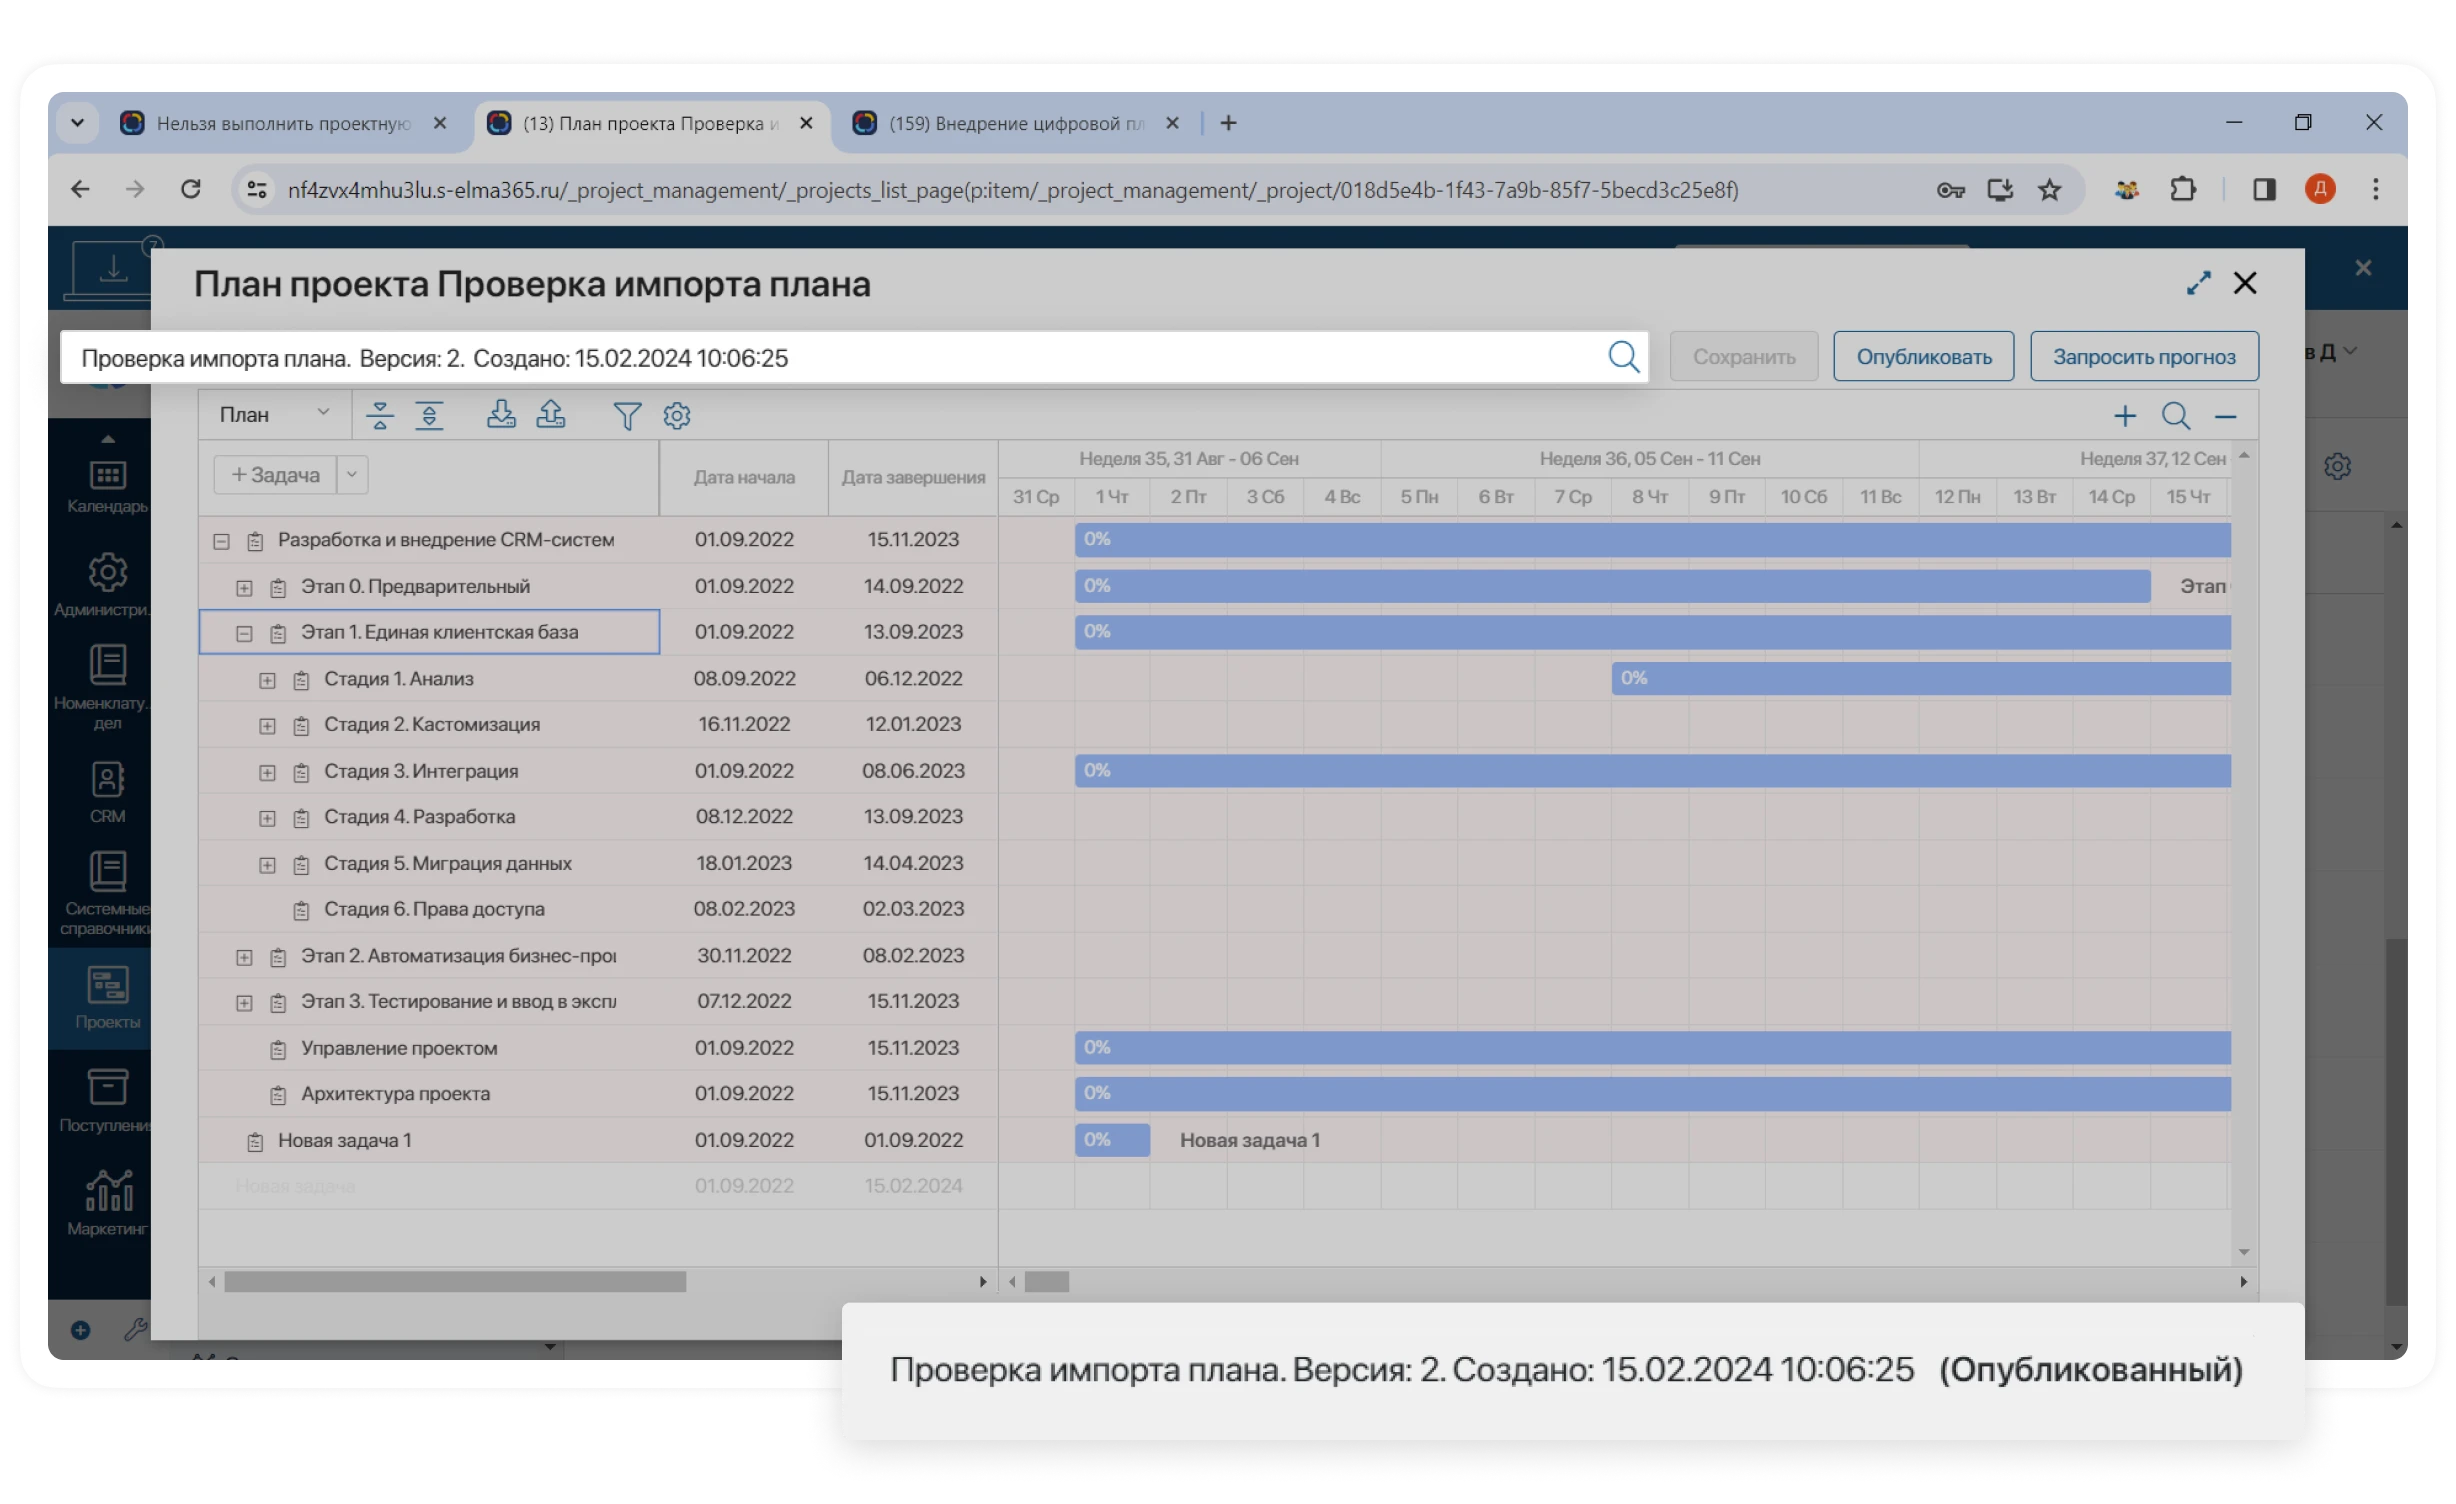Expand Стадия 2. Кастомизация row

[x=267, y=726]
